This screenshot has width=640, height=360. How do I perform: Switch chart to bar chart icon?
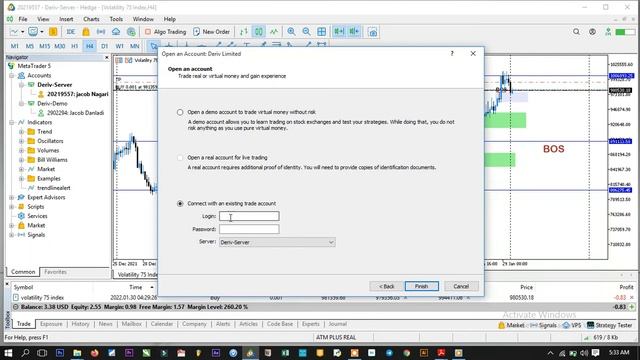point(244,31)
